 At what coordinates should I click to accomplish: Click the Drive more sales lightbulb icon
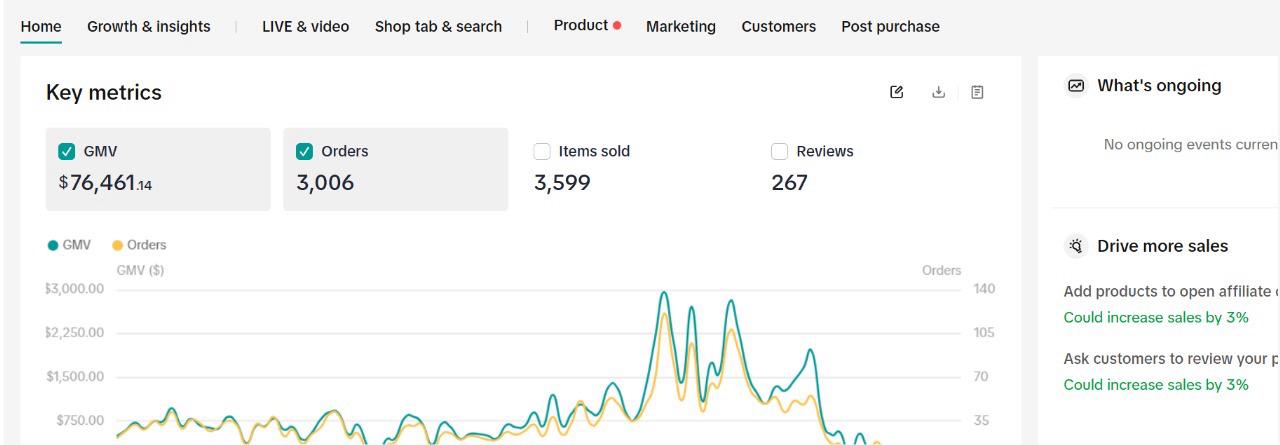point(1076,246)
